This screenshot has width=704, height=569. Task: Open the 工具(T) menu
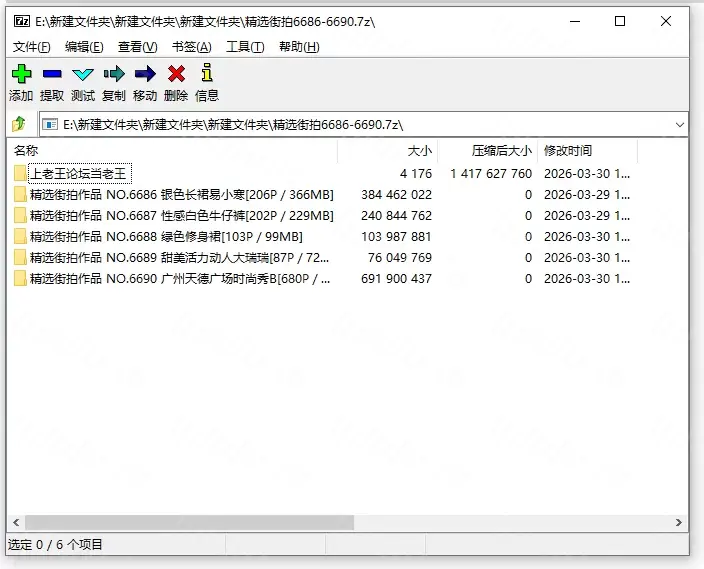coord(245,47)
